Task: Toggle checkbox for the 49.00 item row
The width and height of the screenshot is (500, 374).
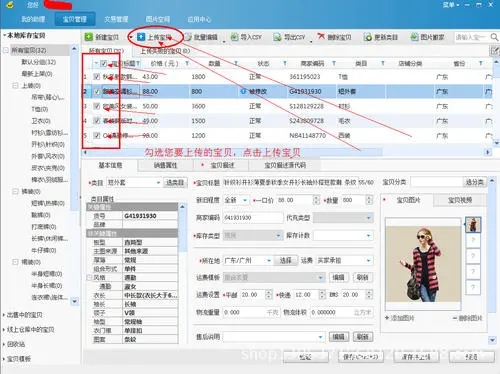Action: 97,121
